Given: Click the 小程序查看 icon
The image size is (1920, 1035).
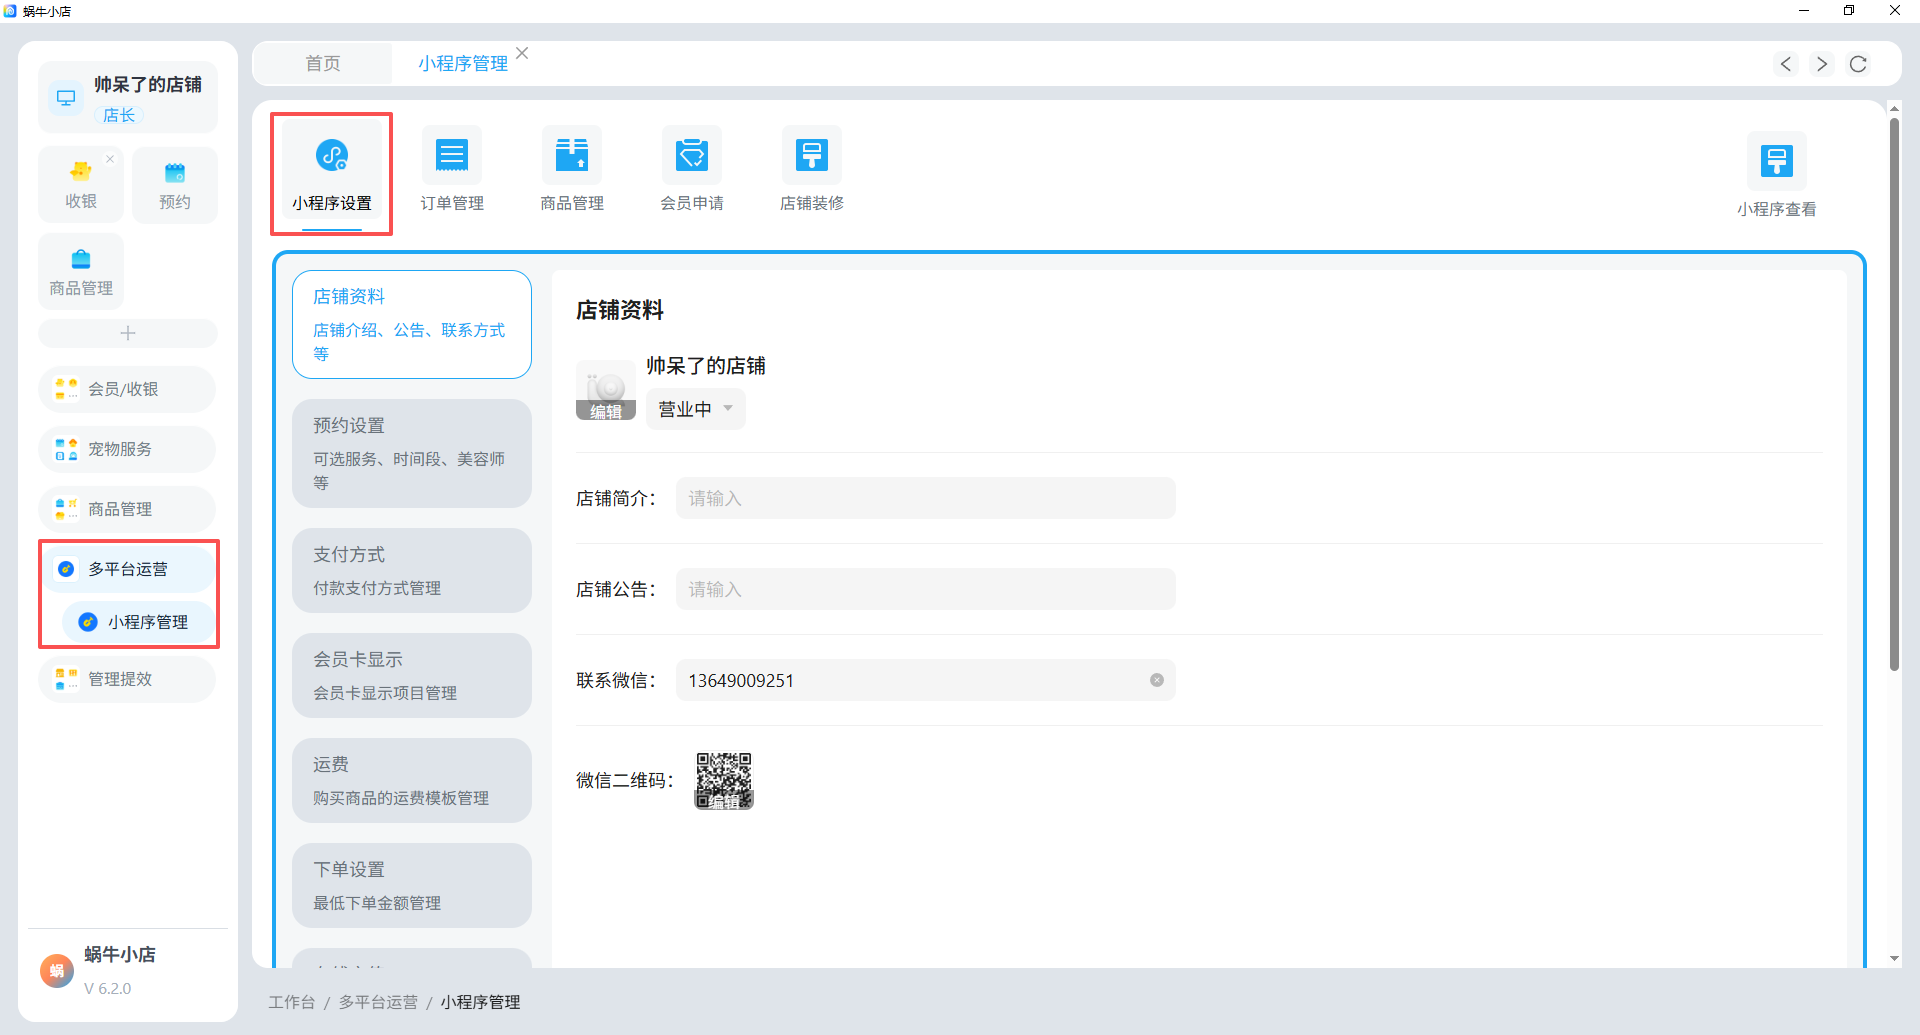Looking at the screenshot, I should (x=1777, y=177).
